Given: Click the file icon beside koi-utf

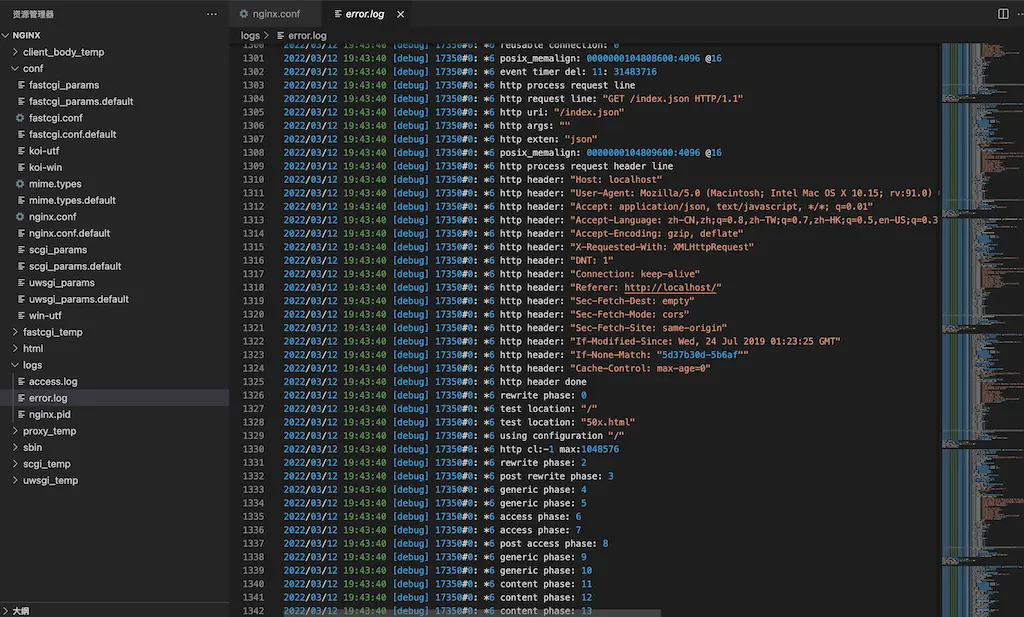Looking at the screenshot, I should (20, 151).
